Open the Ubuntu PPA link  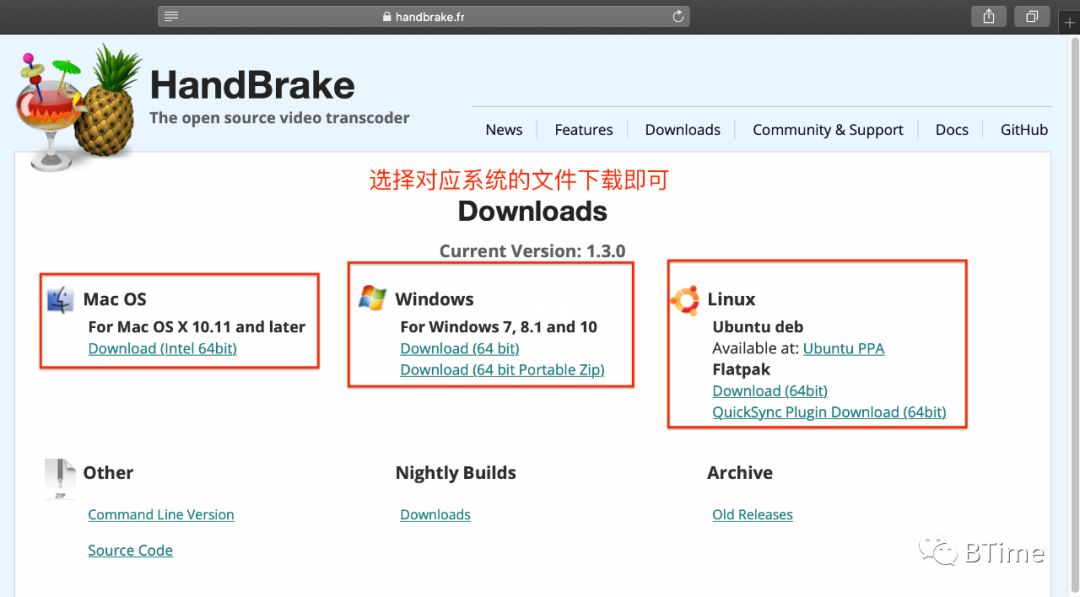click(844, 348)
